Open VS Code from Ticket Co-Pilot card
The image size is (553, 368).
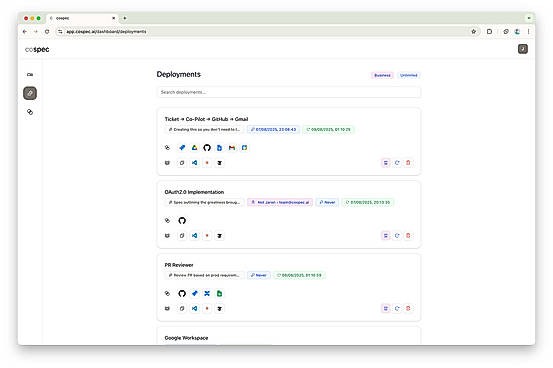pyautogui.click(x=194, y=163)
